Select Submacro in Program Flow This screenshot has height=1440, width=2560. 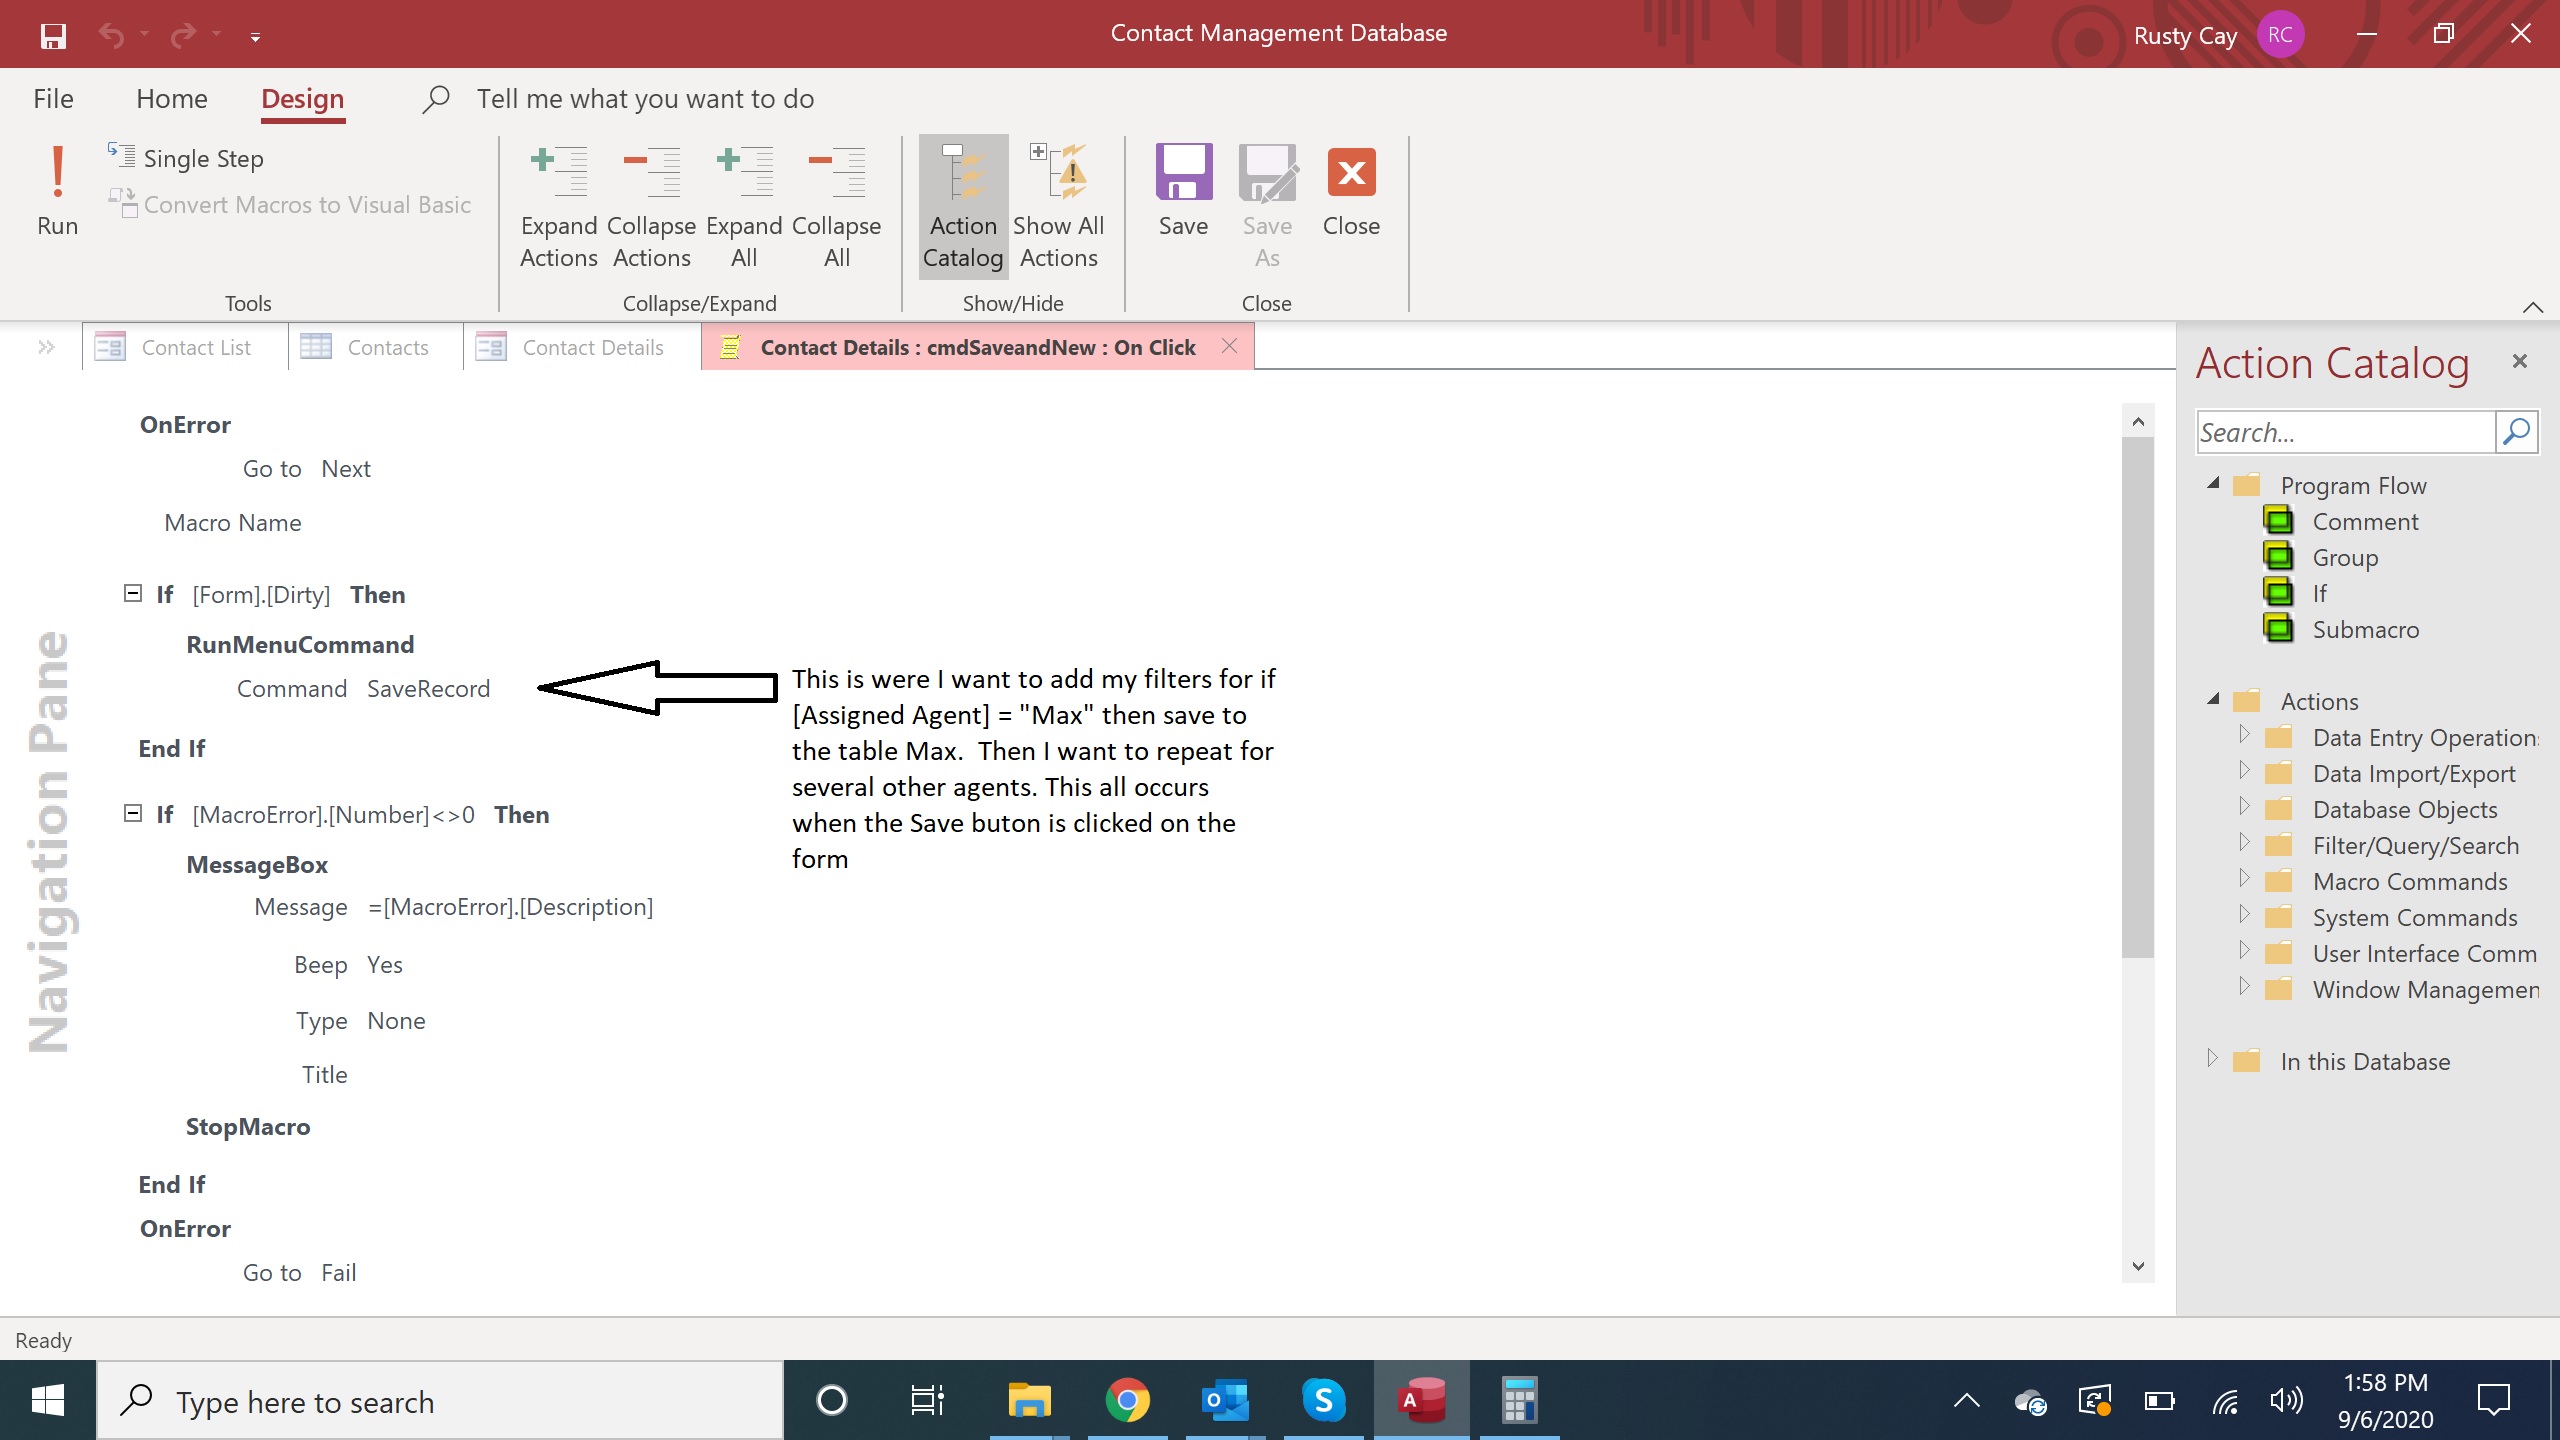pos(2365,630)
